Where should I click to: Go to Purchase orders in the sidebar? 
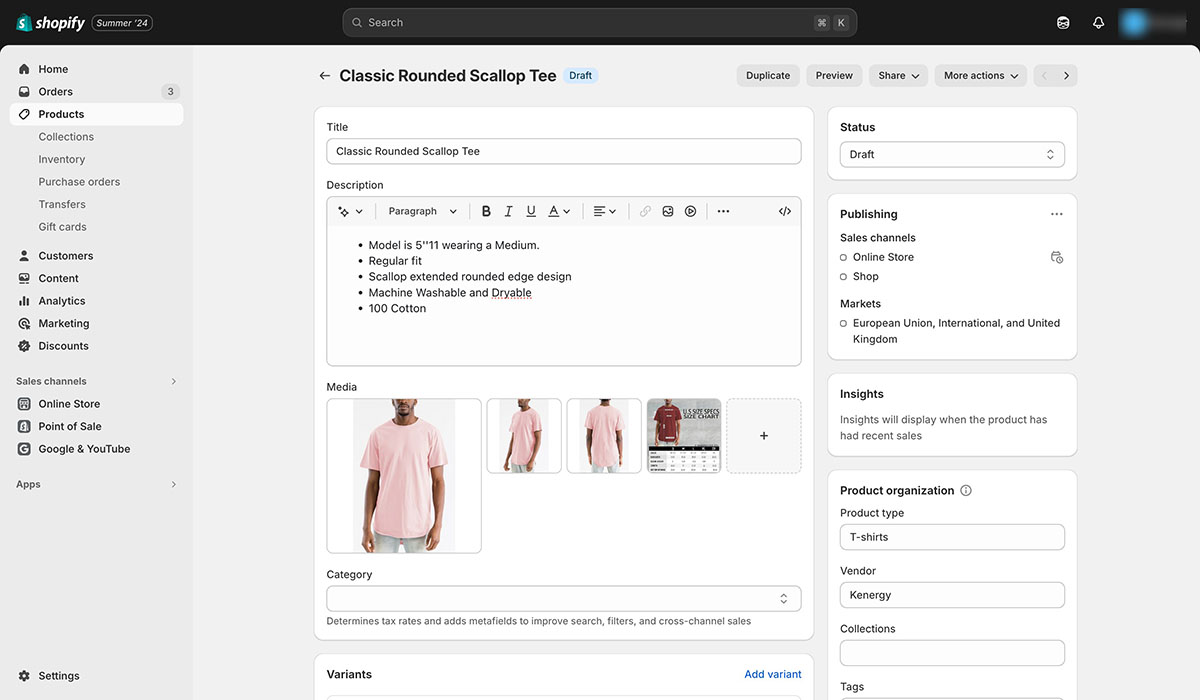[x=78, y=181]
